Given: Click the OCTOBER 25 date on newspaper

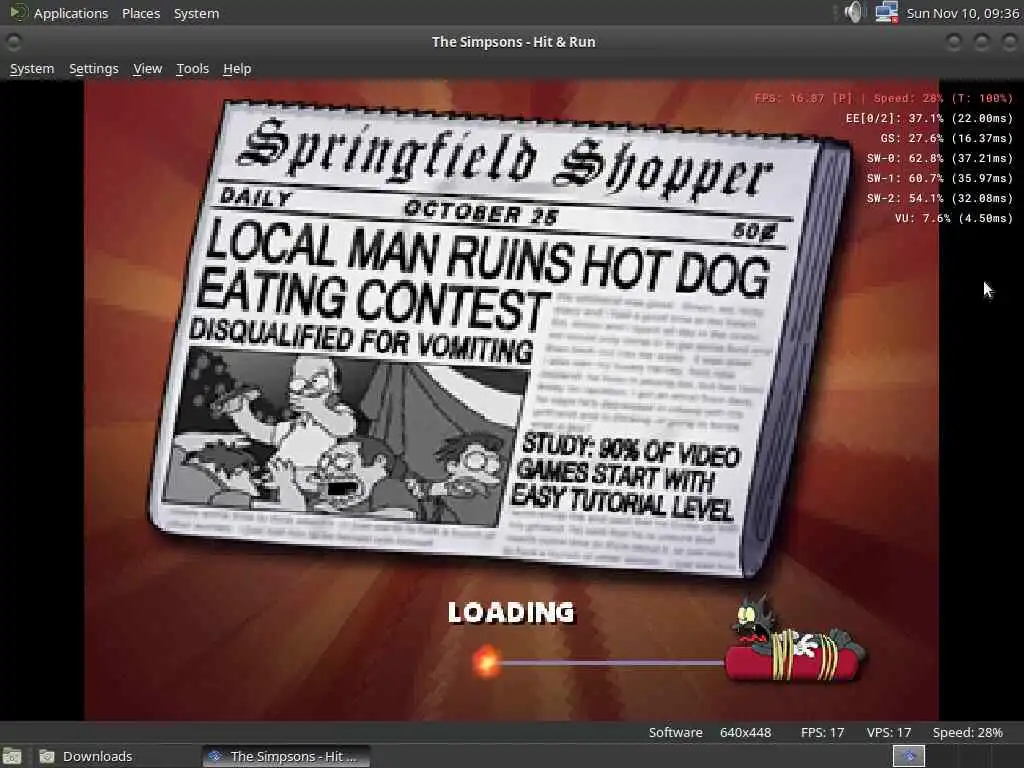Looking at the screenshot, I should 481,212.
